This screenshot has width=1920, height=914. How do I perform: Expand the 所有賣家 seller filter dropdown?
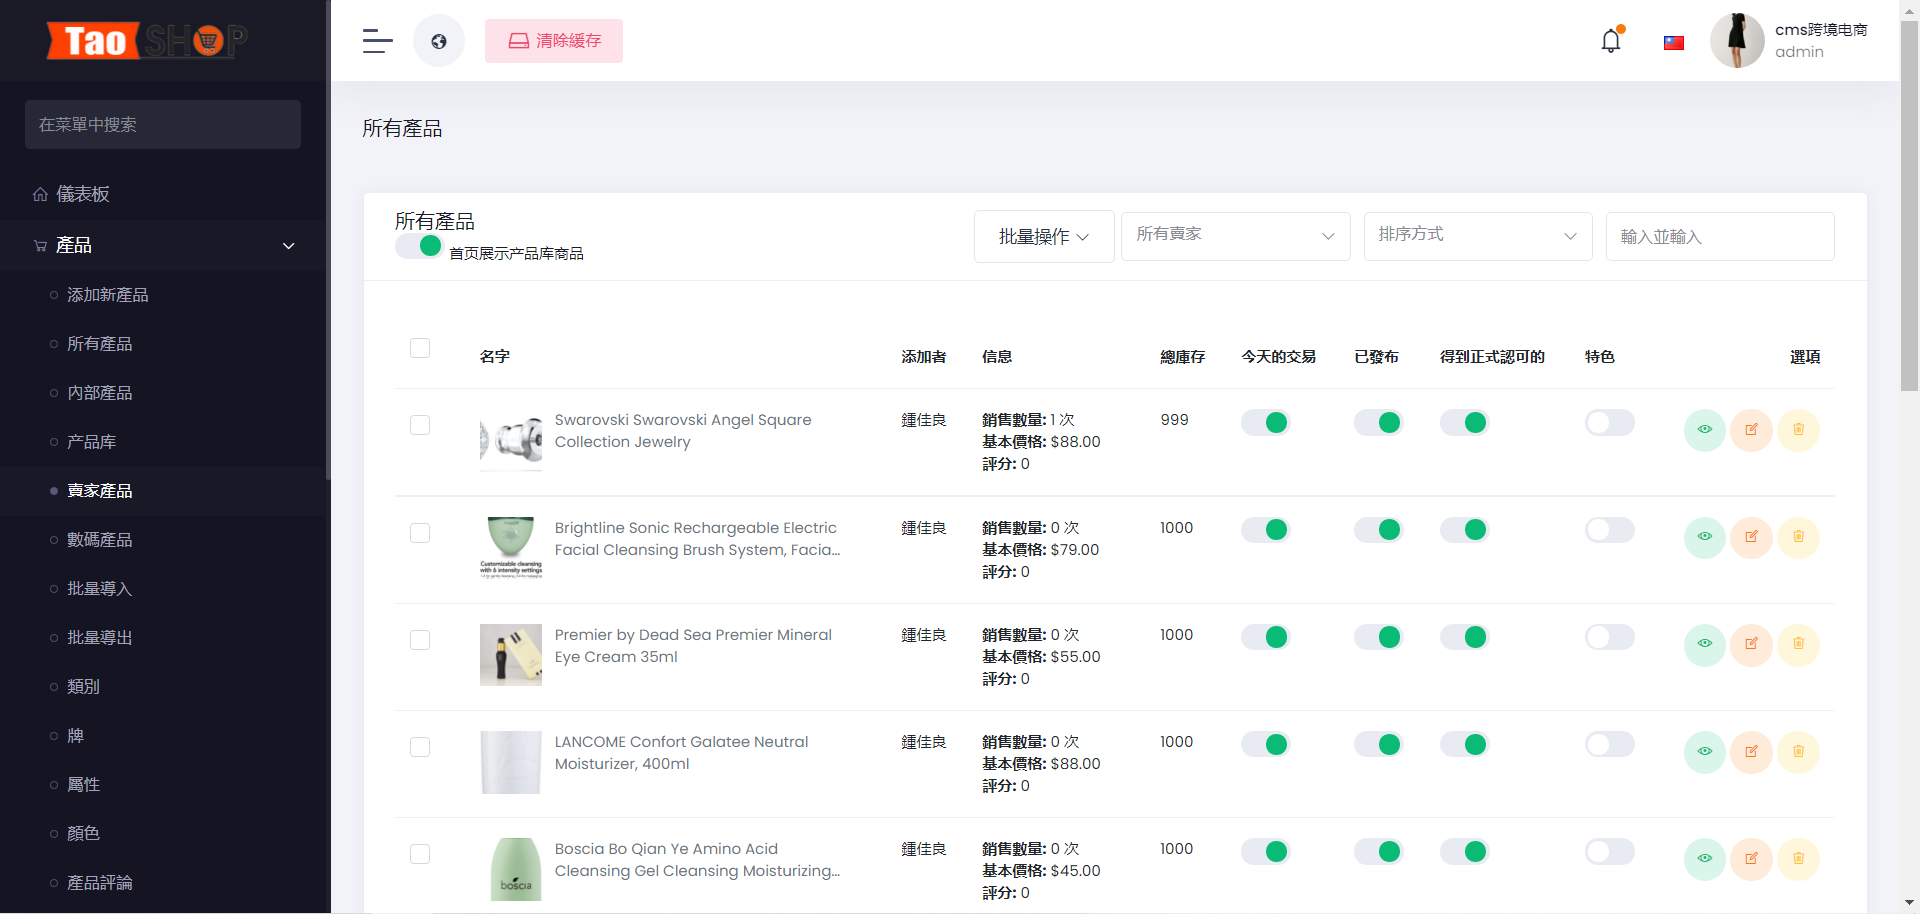coord(1235,236)
